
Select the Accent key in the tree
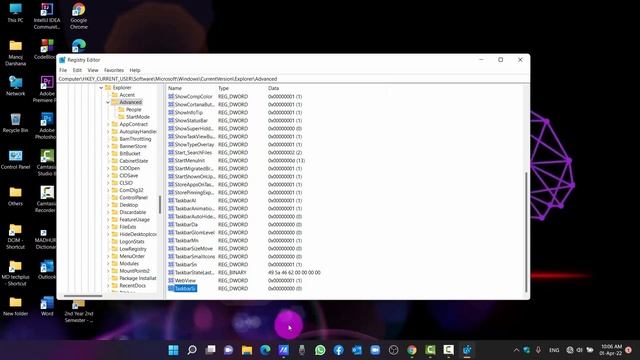coord(127,95)
